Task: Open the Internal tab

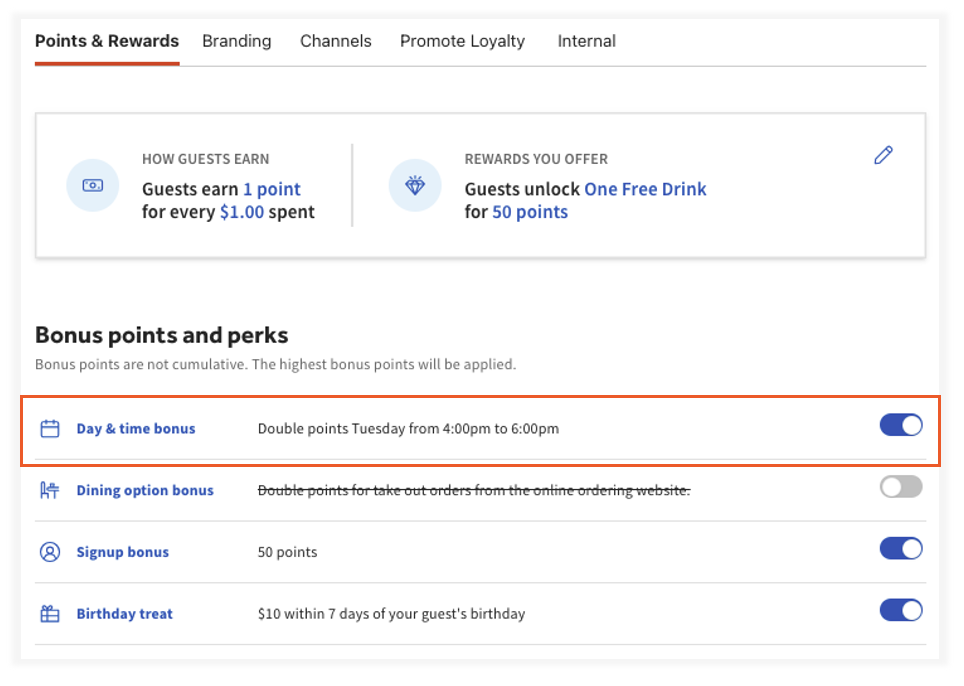Action: click(586, 41)
